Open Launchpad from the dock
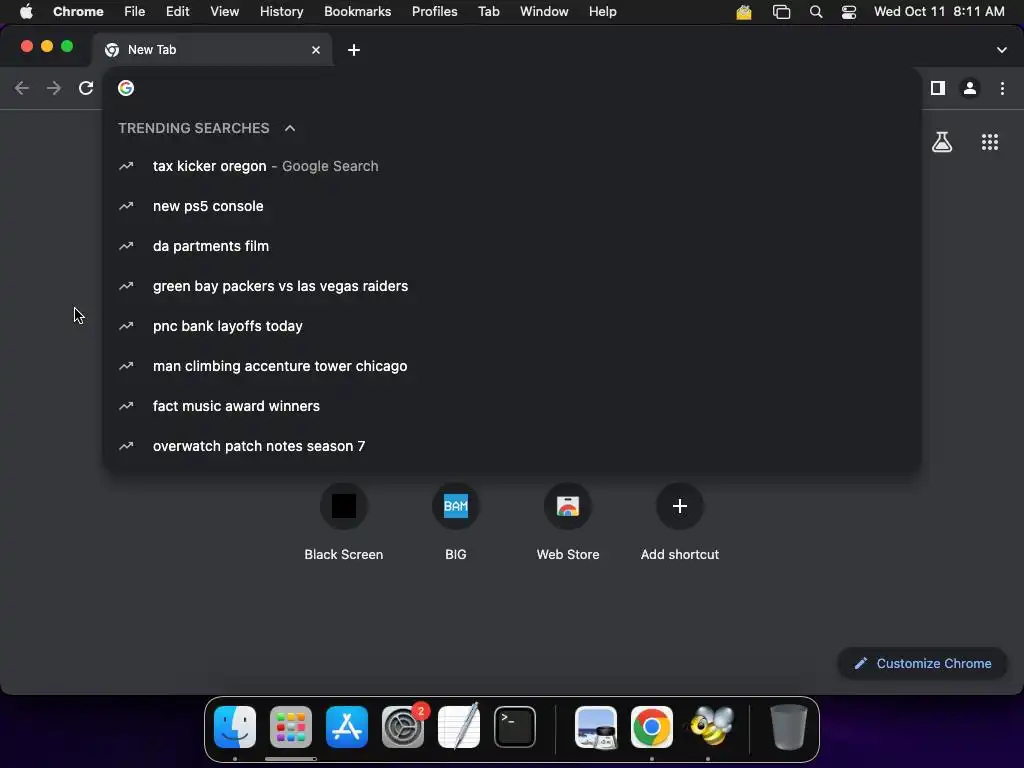This screenshot has height=768, width=1024. pos(291,727)
